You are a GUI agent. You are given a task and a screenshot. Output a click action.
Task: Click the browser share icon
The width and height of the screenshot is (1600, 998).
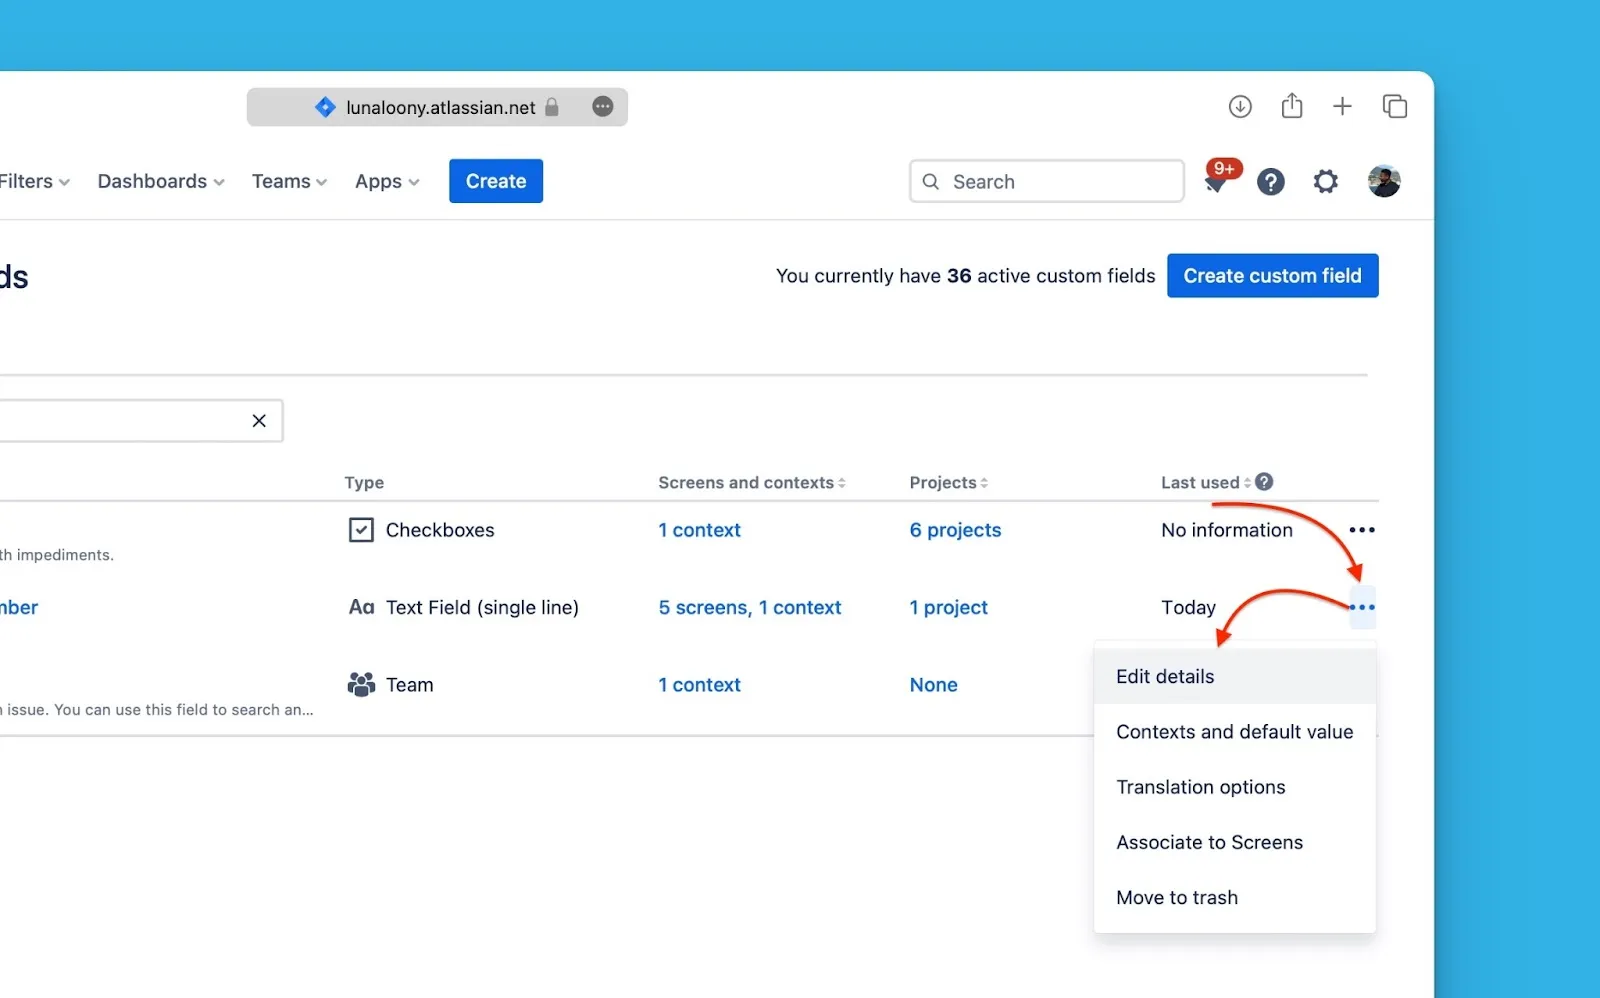tap(1291, 106)
